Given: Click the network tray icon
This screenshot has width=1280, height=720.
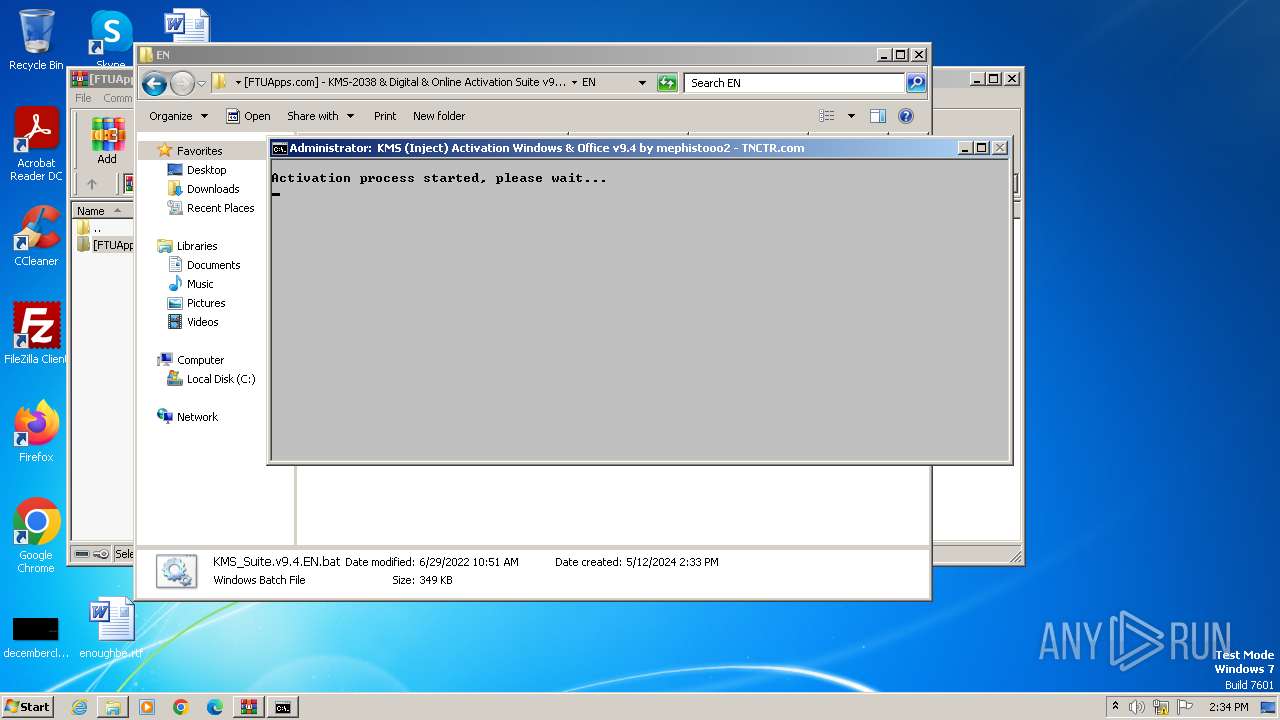Looking at the screenshot, I should [x=1161, y=707].
